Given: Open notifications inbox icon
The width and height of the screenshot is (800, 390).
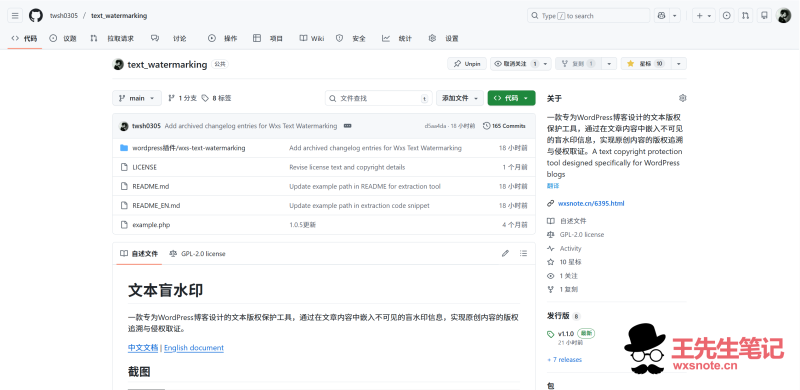Looking at the screenshot, I should [x=764, y=16].
